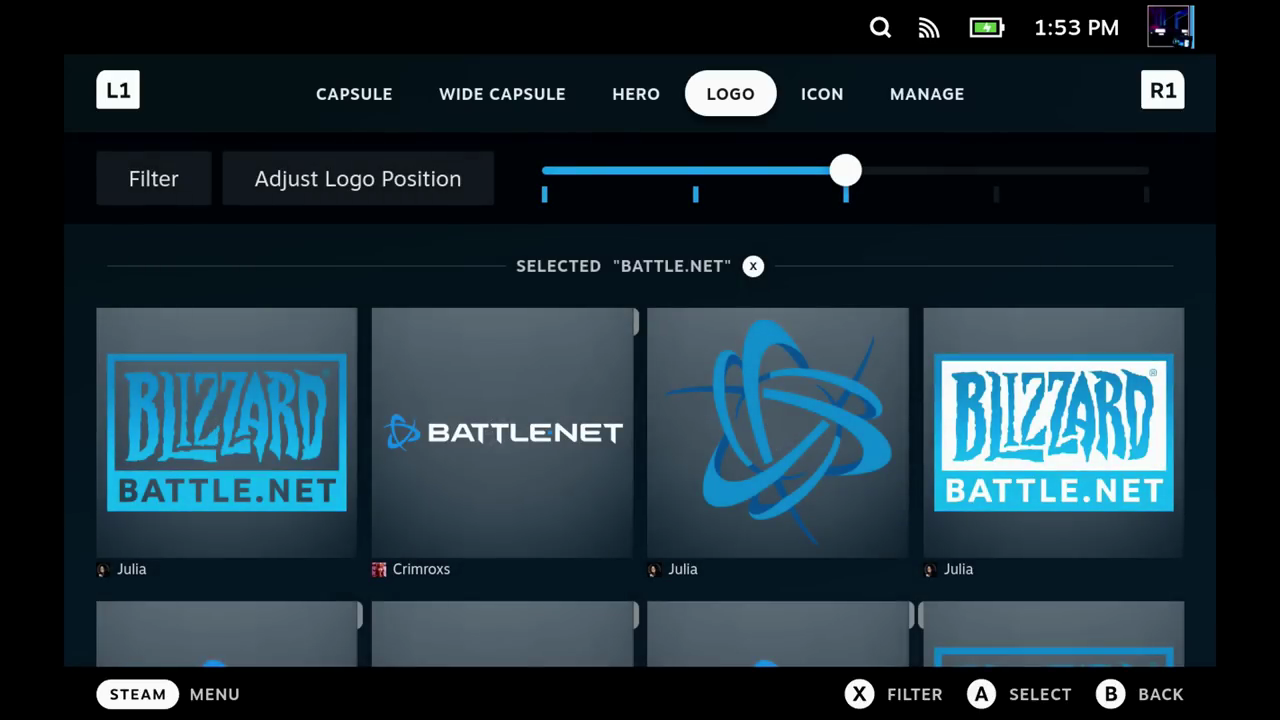Viewport: 1280px width, 720px height.
Task: Switch to the Hero tab
Action: 636,94
